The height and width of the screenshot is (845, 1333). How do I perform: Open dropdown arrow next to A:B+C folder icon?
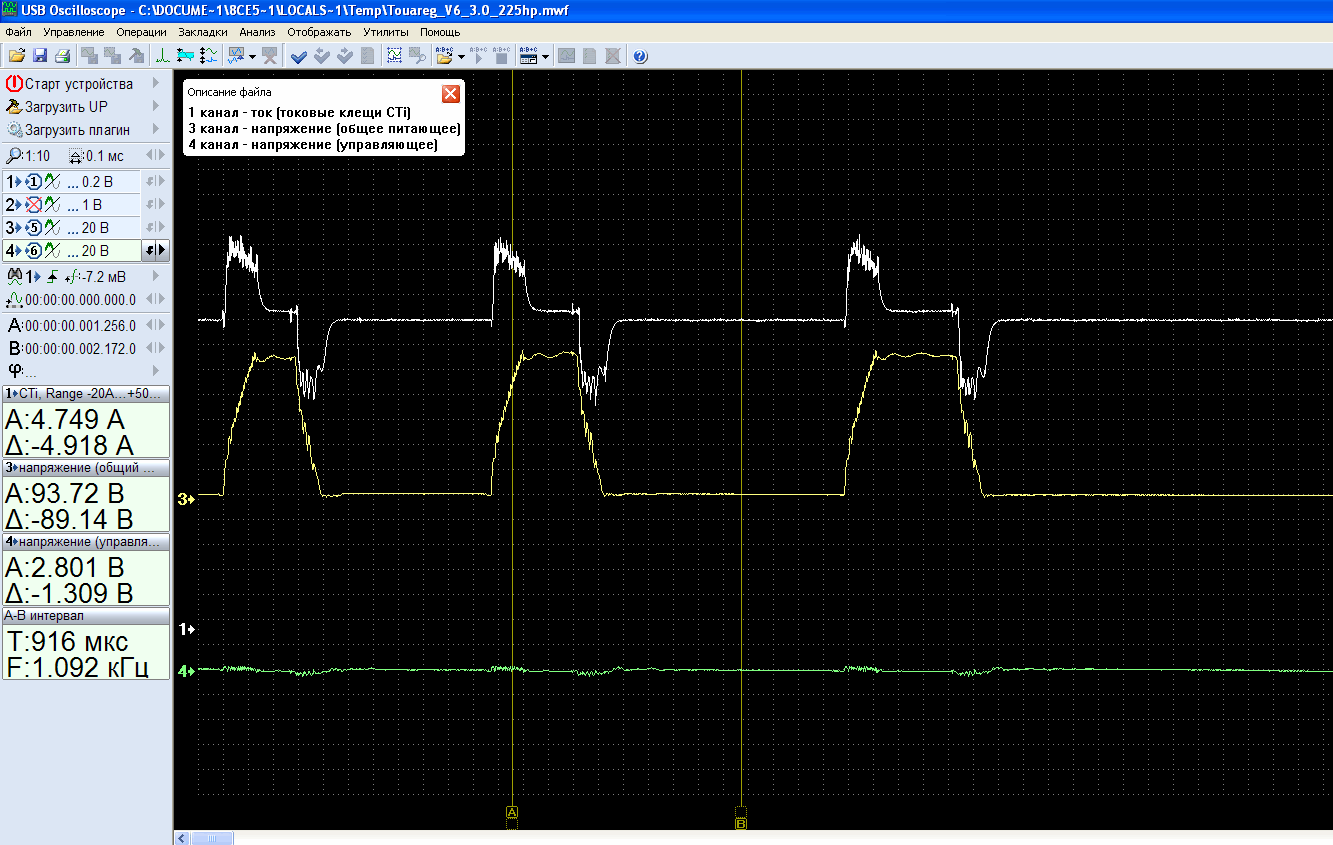[461, 57]
